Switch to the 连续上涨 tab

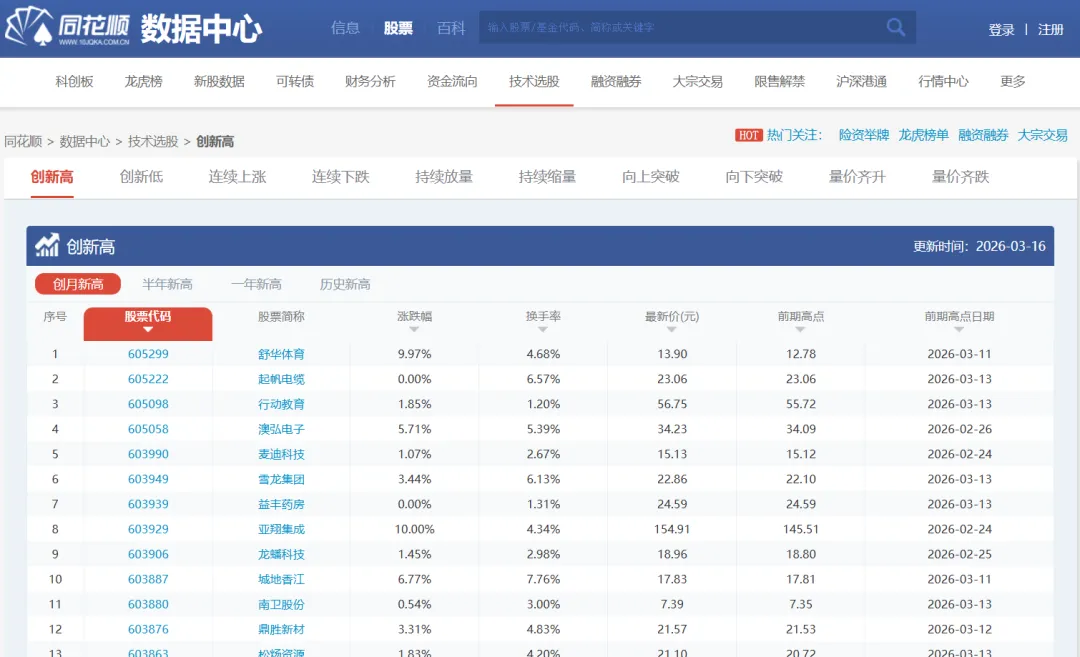tap(237, 177)
